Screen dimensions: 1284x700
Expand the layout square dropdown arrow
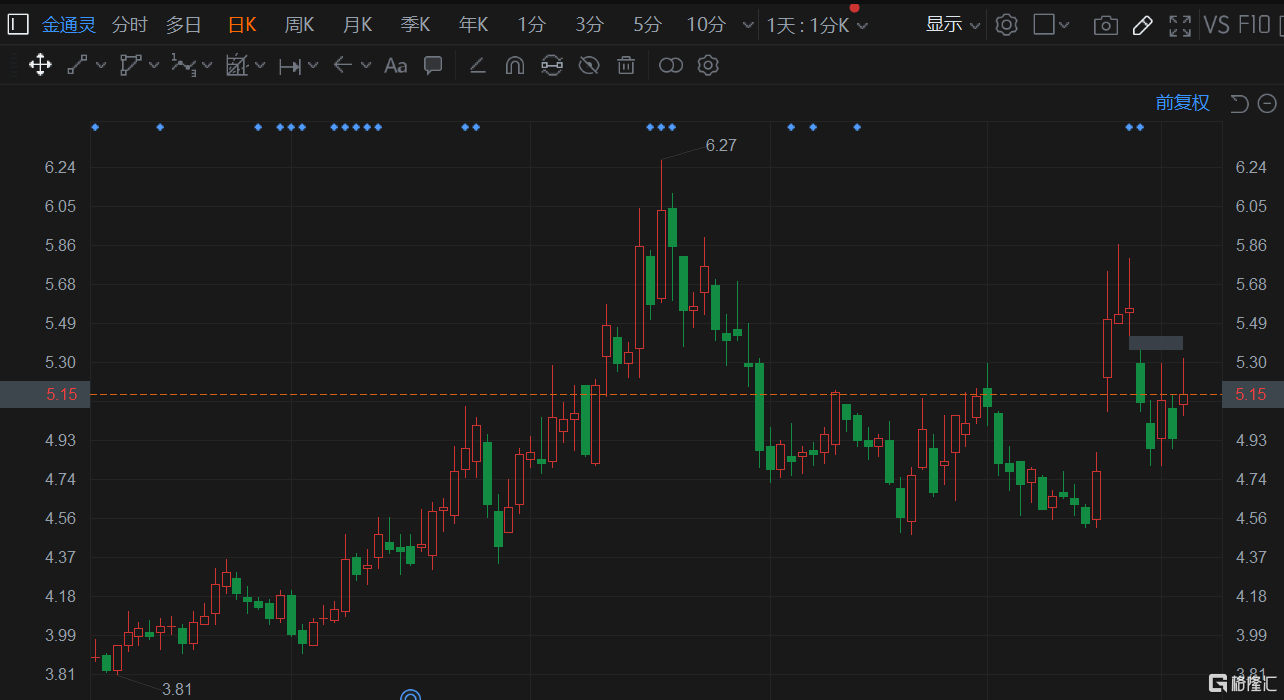[1065, 25]
